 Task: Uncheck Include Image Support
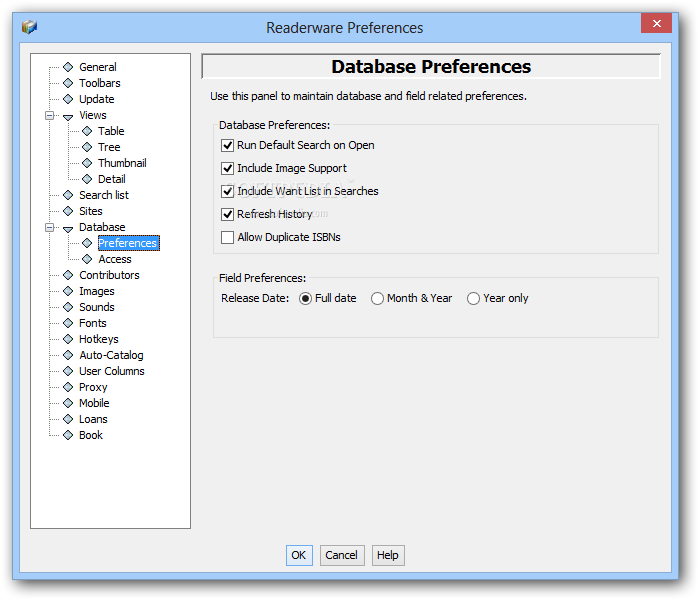pyautogui.click(x=228, y=168)
